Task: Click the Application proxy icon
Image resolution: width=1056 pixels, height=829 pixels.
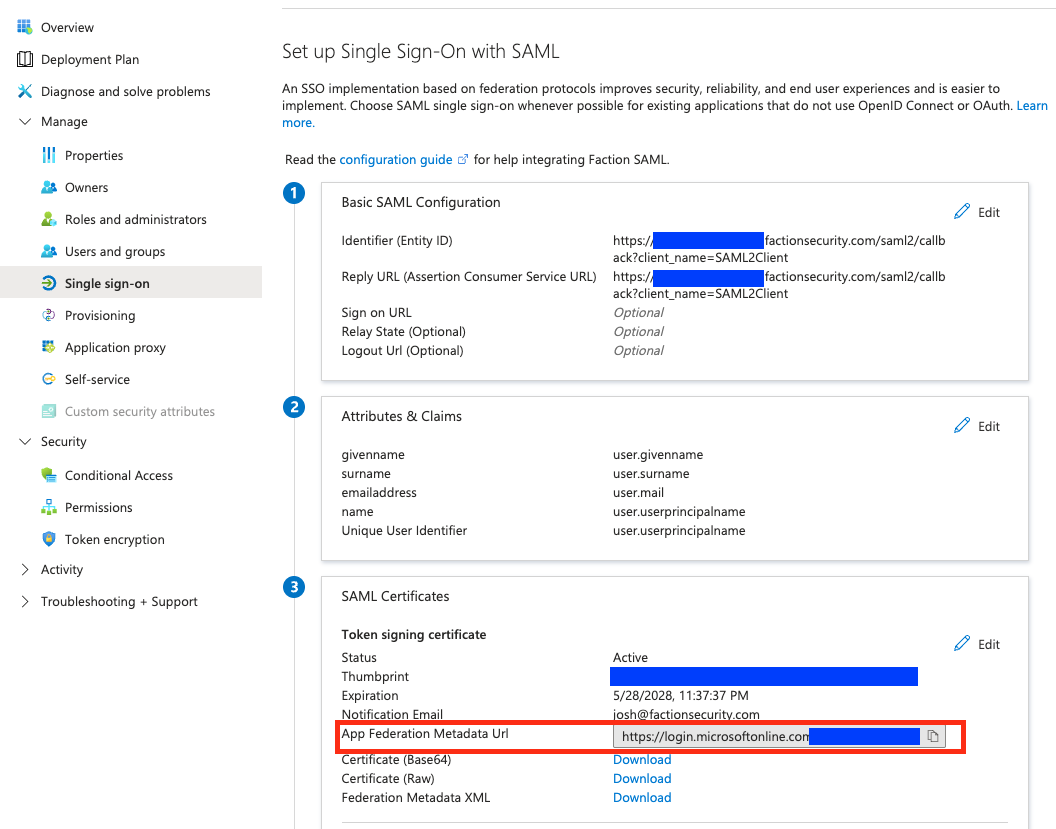Action: tap(48, 347)
